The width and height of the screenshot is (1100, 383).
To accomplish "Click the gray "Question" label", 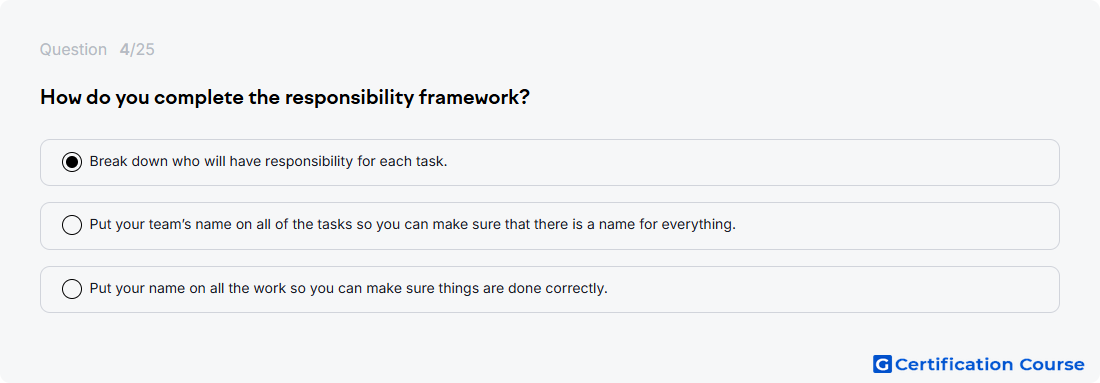I will 73,50.
